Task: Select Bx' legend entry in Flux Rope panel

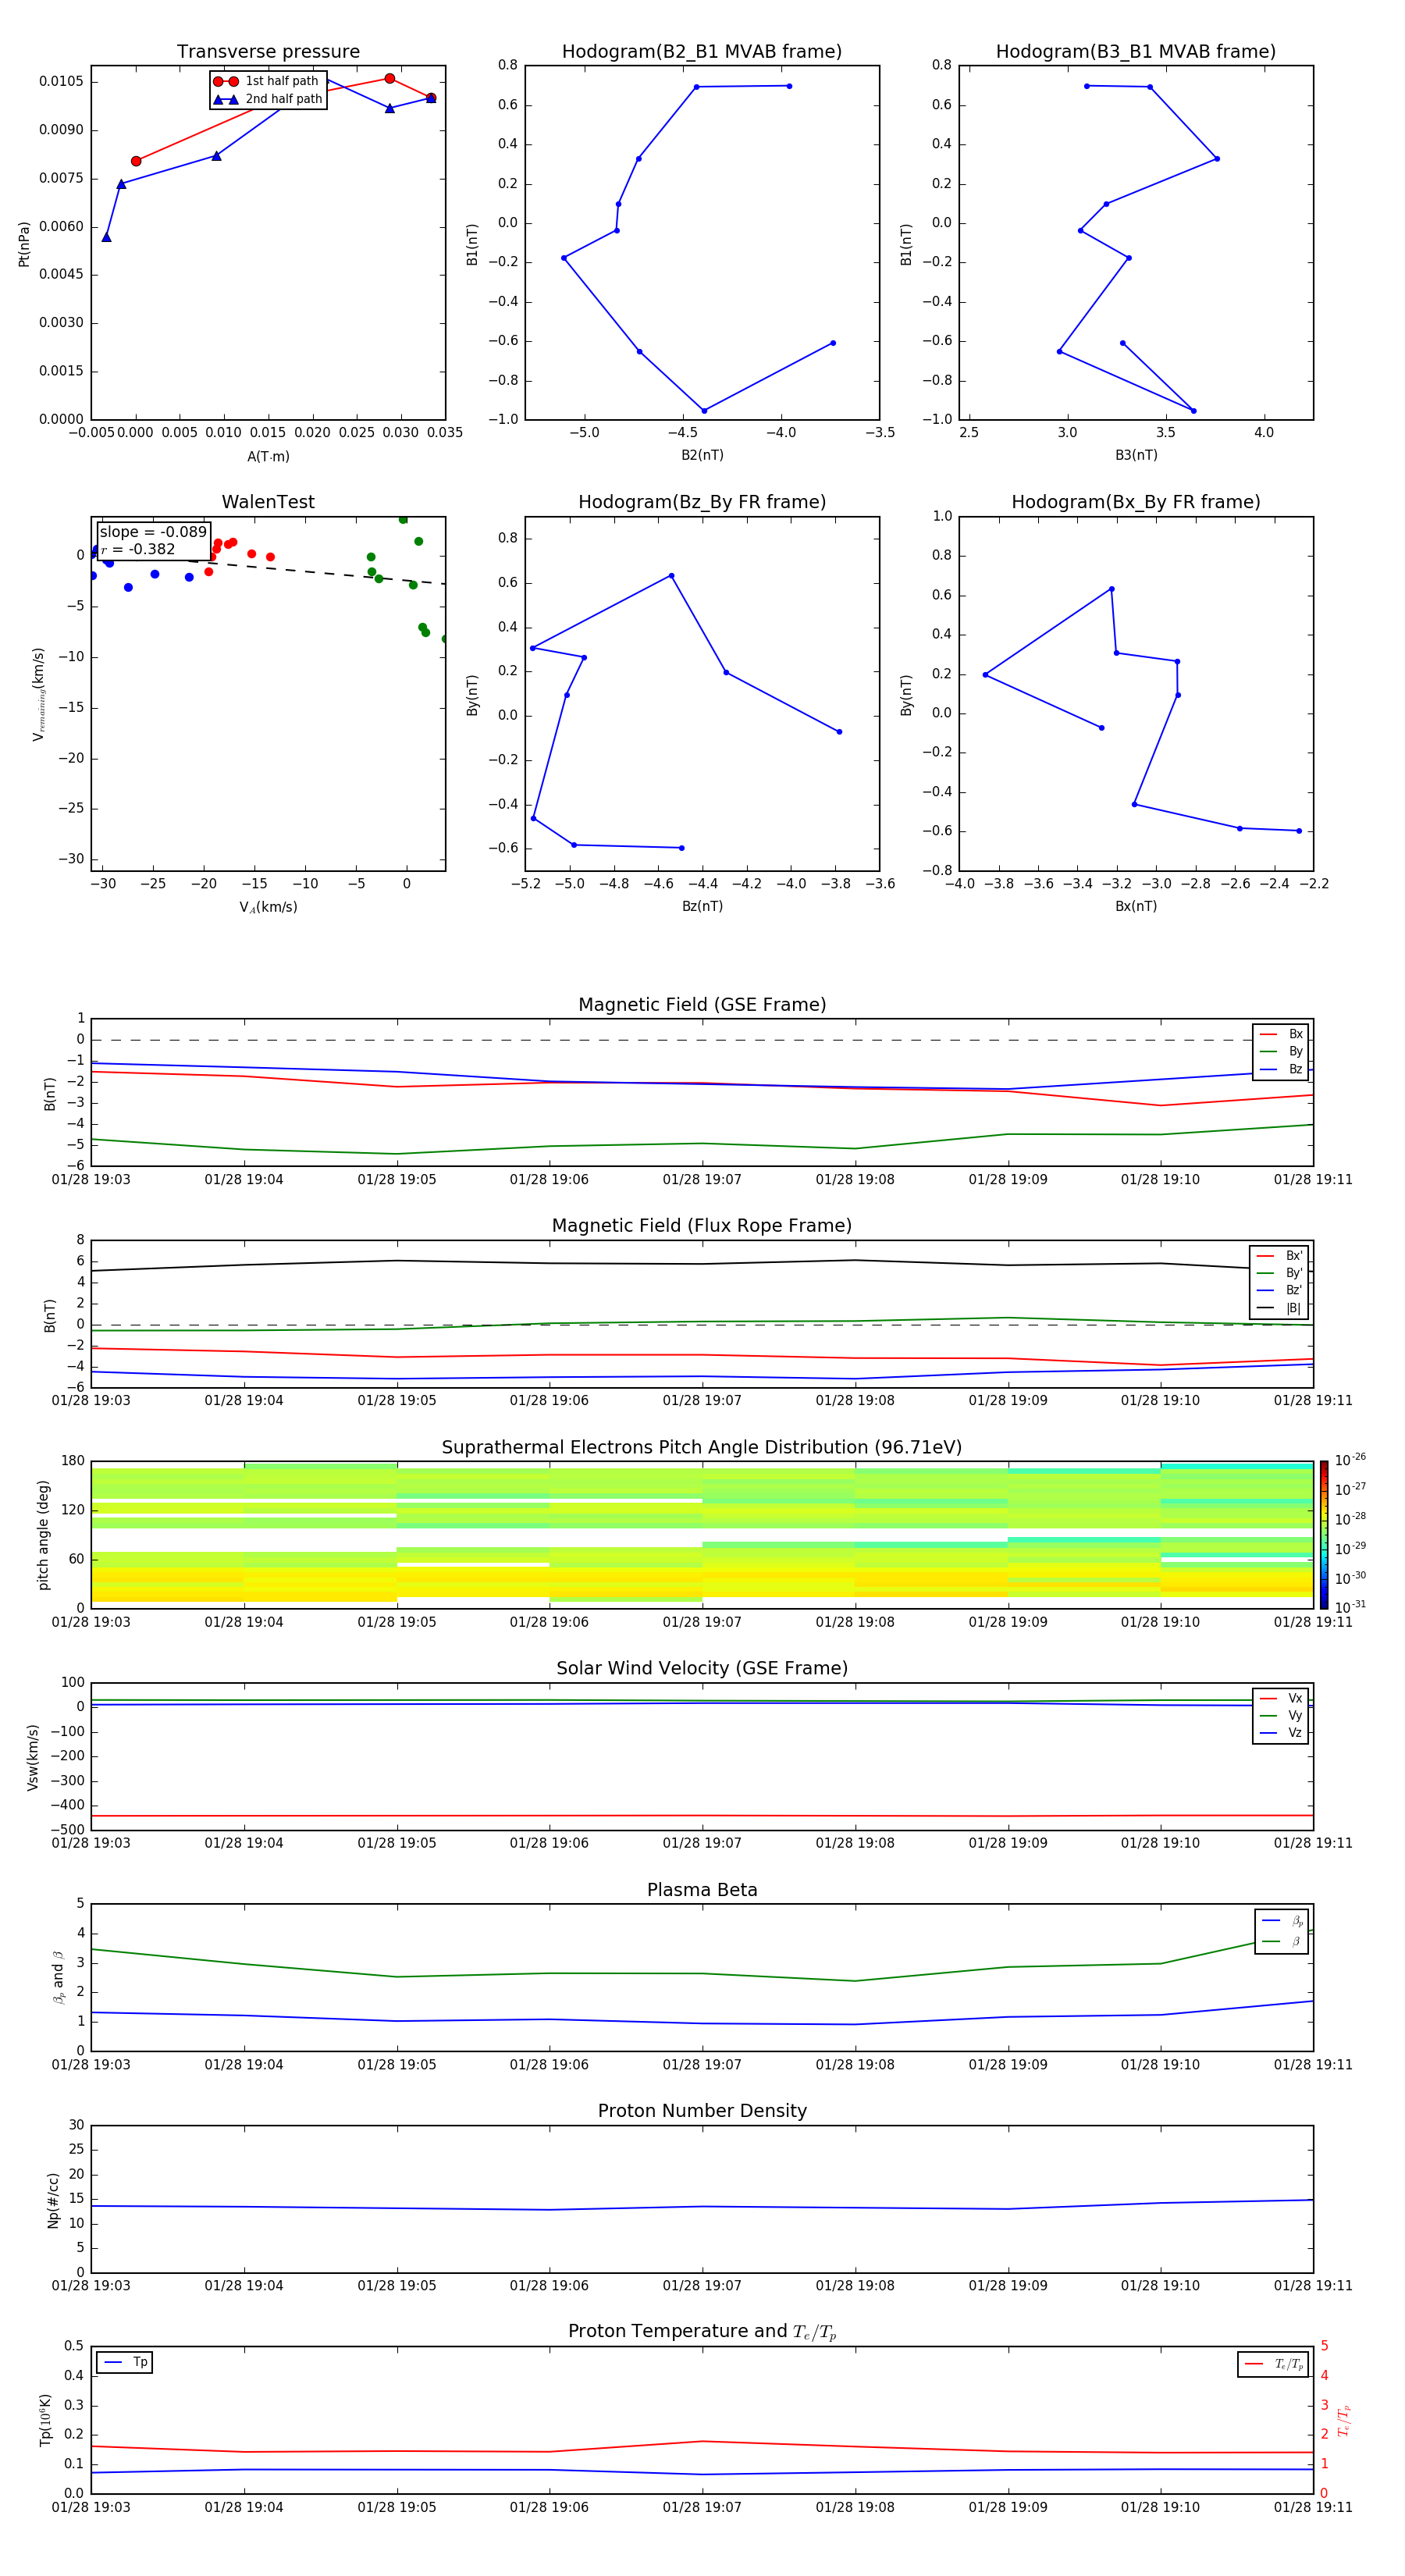Action: pos(1280,1256)
